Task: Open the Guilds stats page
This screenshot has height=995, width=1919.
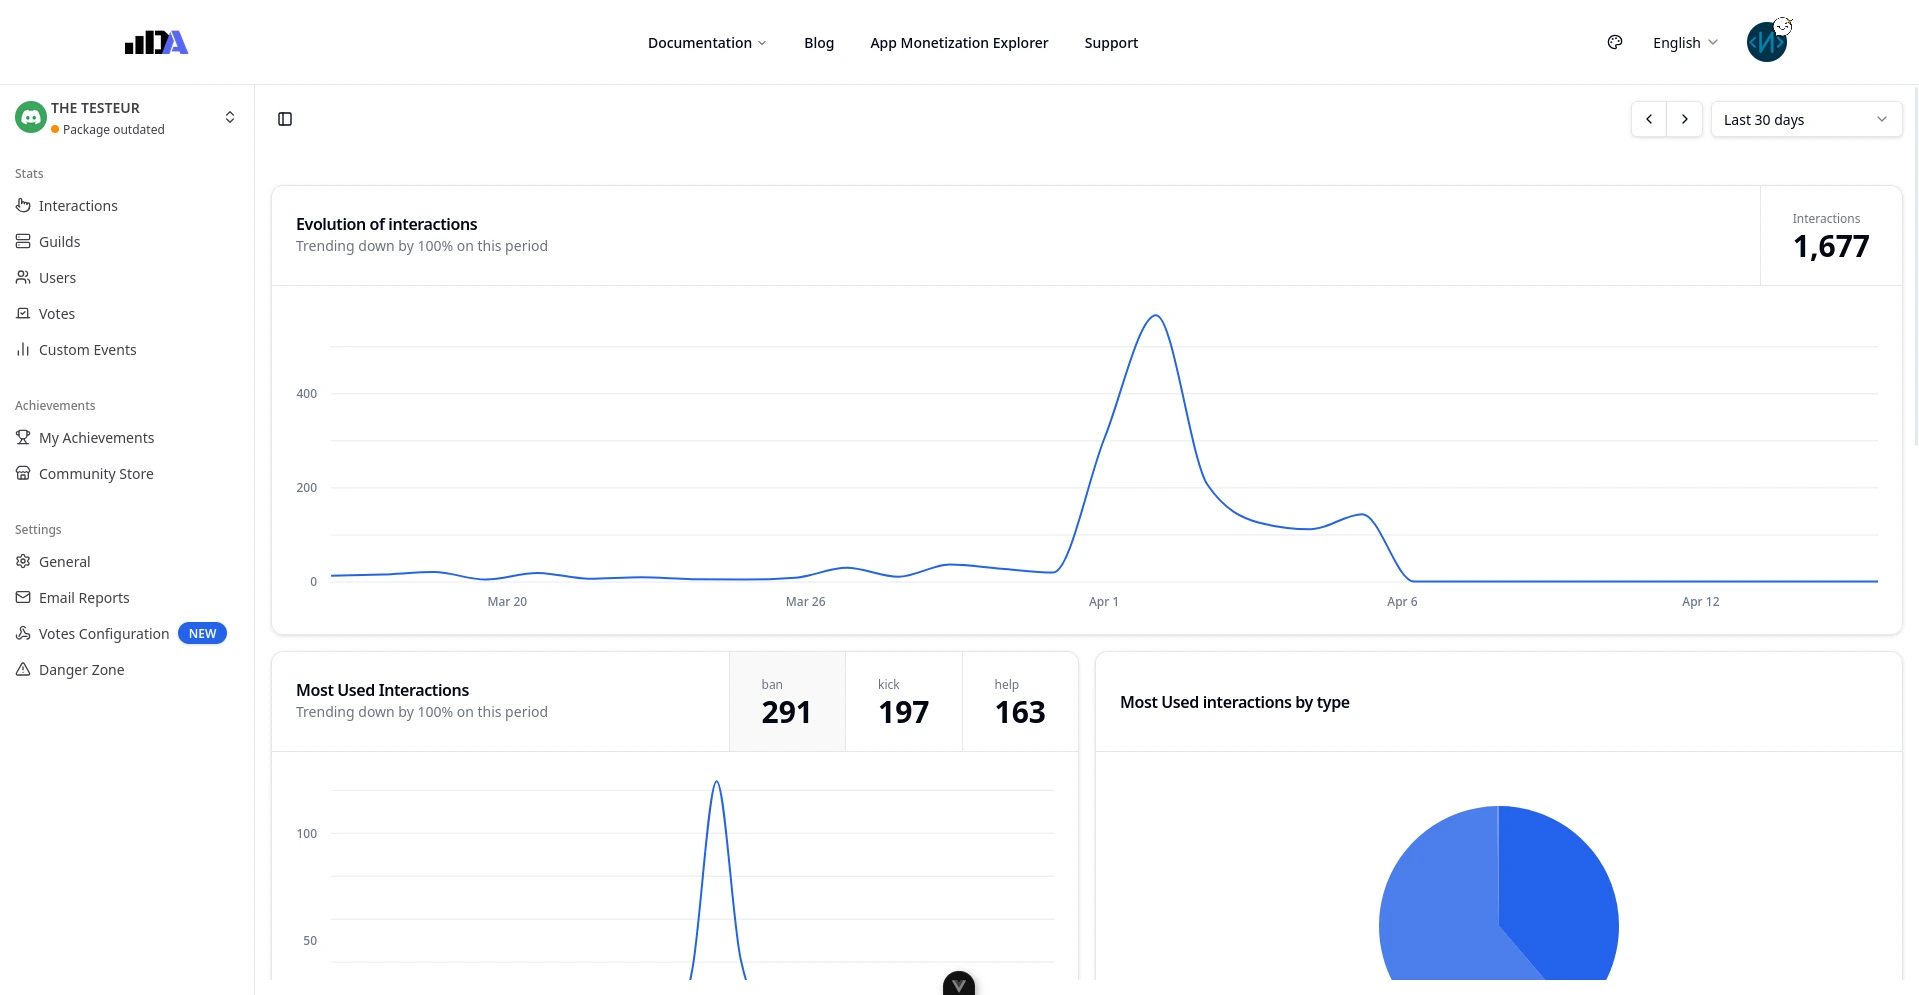Action: click(59, 241)
